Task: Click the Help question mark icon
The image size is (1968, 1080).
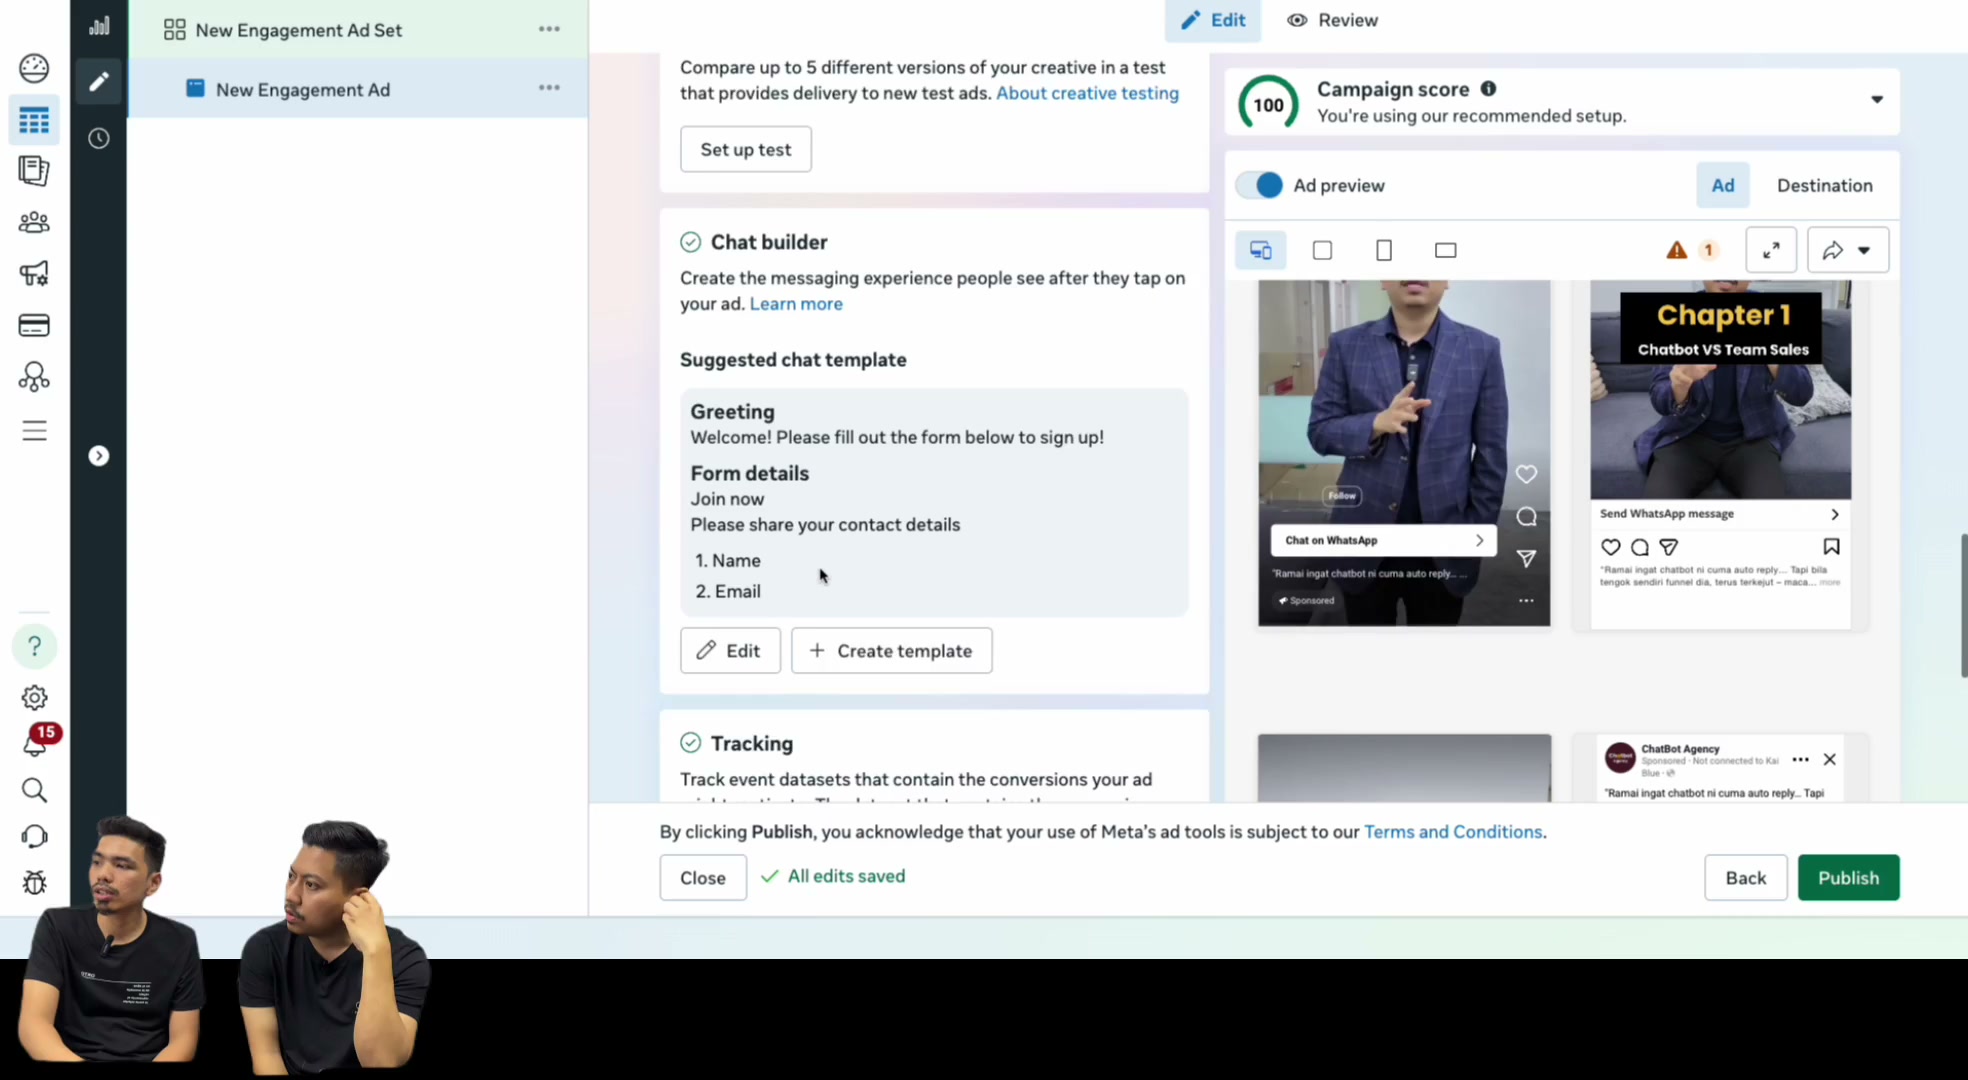Action: pos(34,646)
